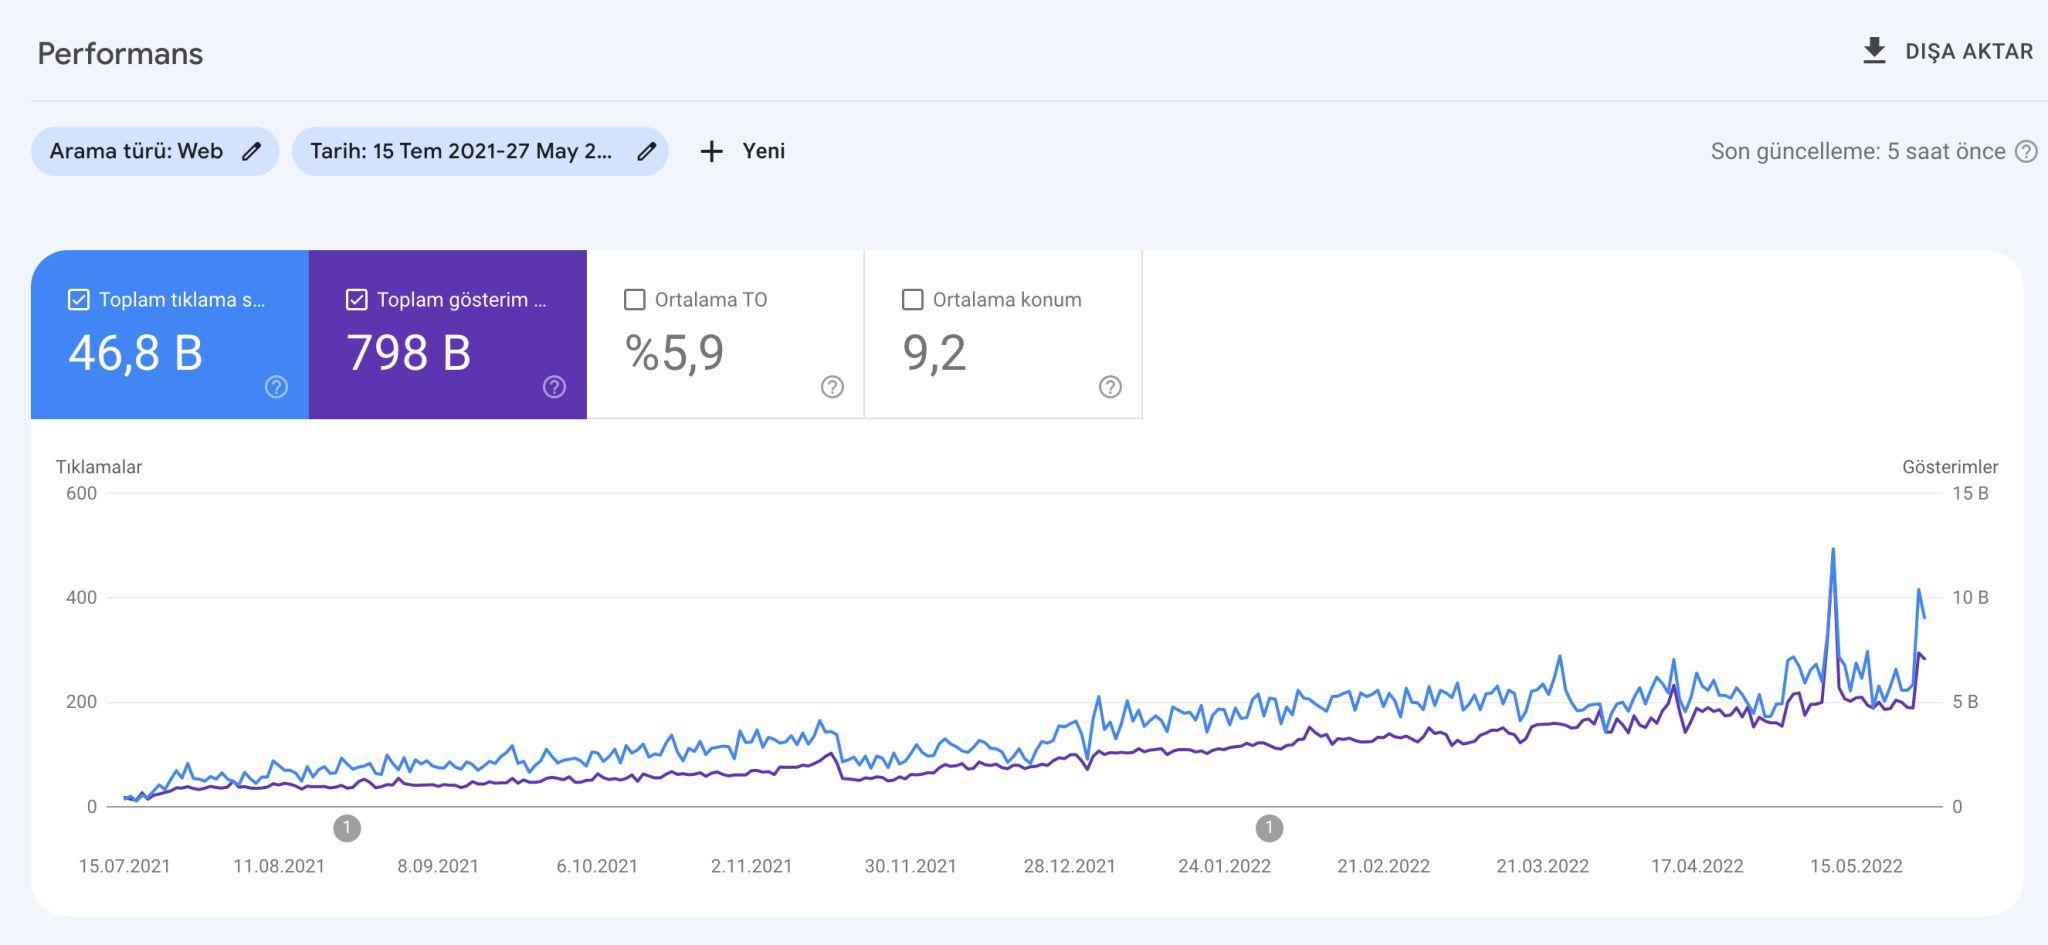The height and width of the screenshot is (945, 2048).
Task: Click Yeni to add new filter
Action: (763, 151)
